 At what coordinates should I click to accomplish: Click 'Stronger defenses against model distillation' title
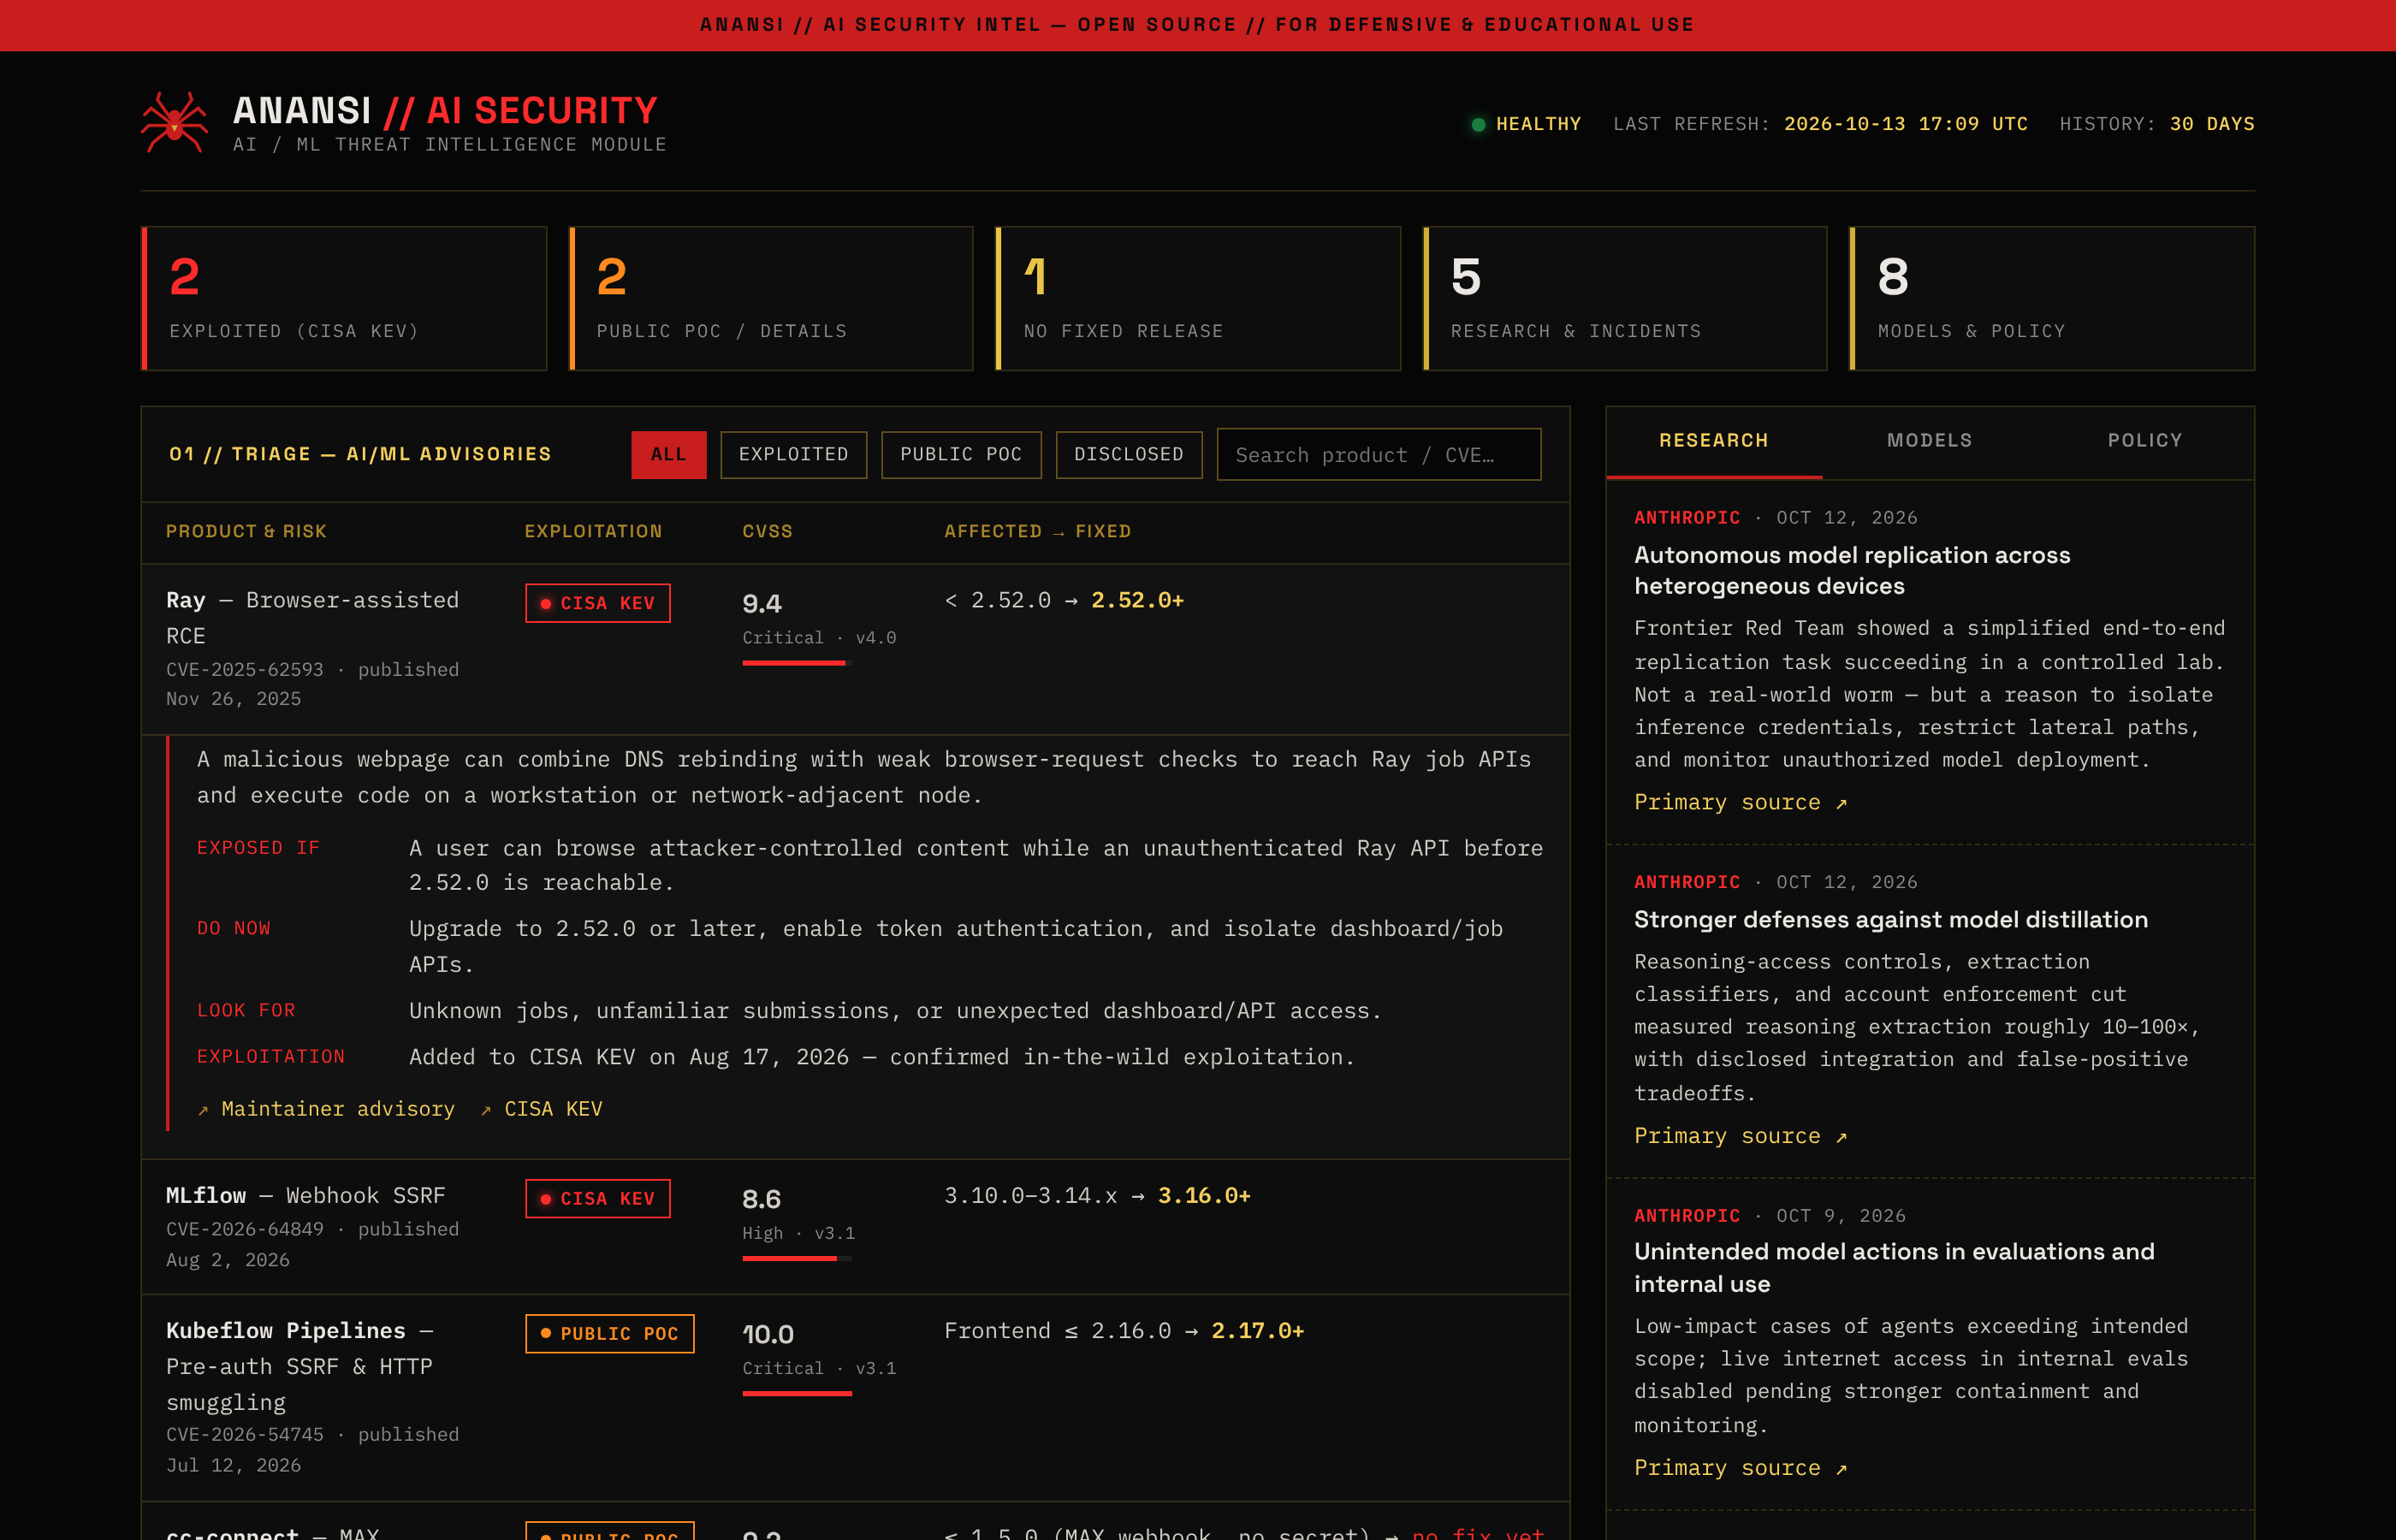1891,920
